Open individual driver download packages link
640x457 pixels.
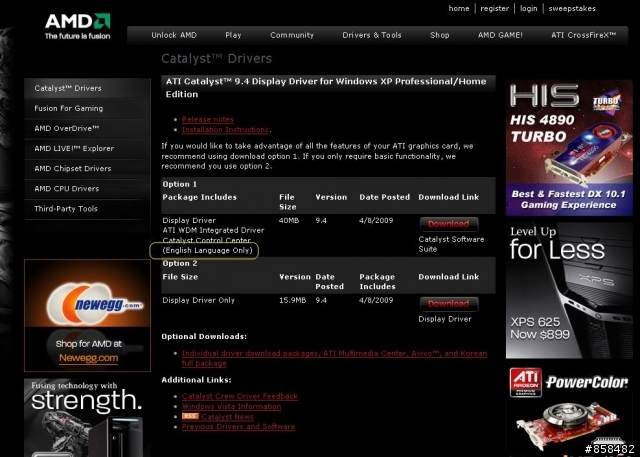pos(334,358)
